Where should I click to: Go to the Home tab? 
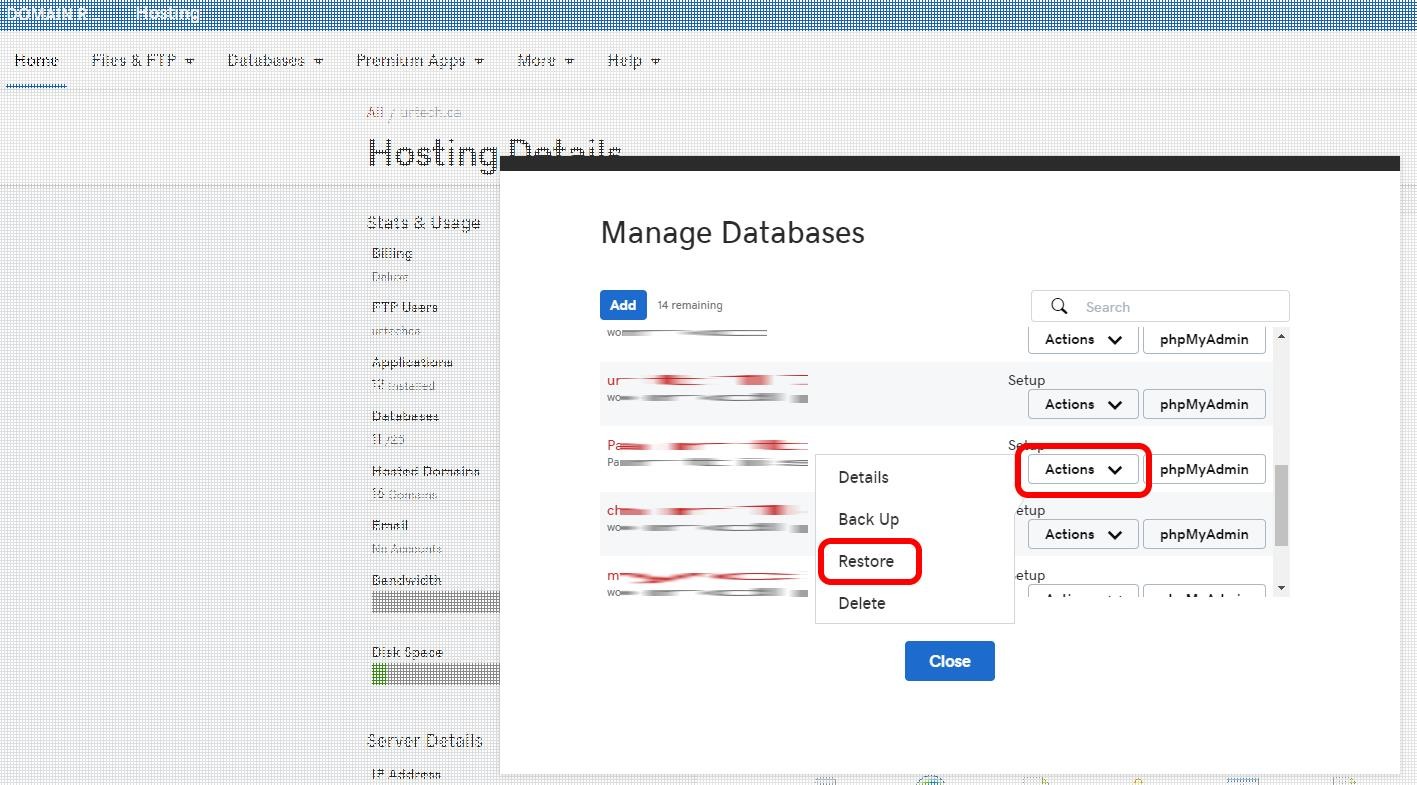pyautogui.click(x=36, y=61)
